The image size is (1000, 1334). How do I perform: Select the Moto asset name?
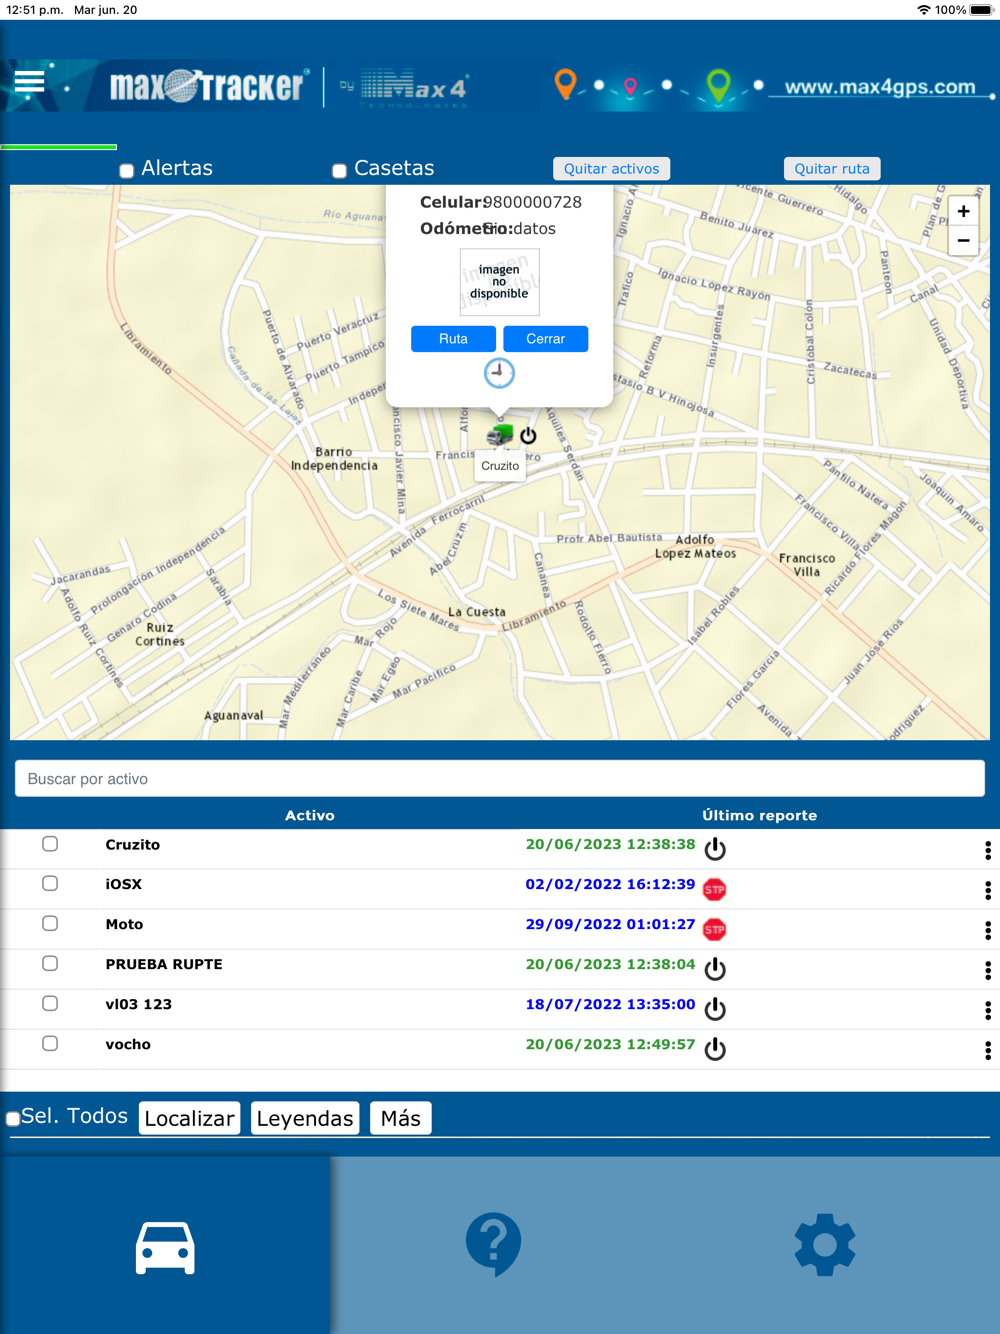pyautogui.click(x=124, y=925)
